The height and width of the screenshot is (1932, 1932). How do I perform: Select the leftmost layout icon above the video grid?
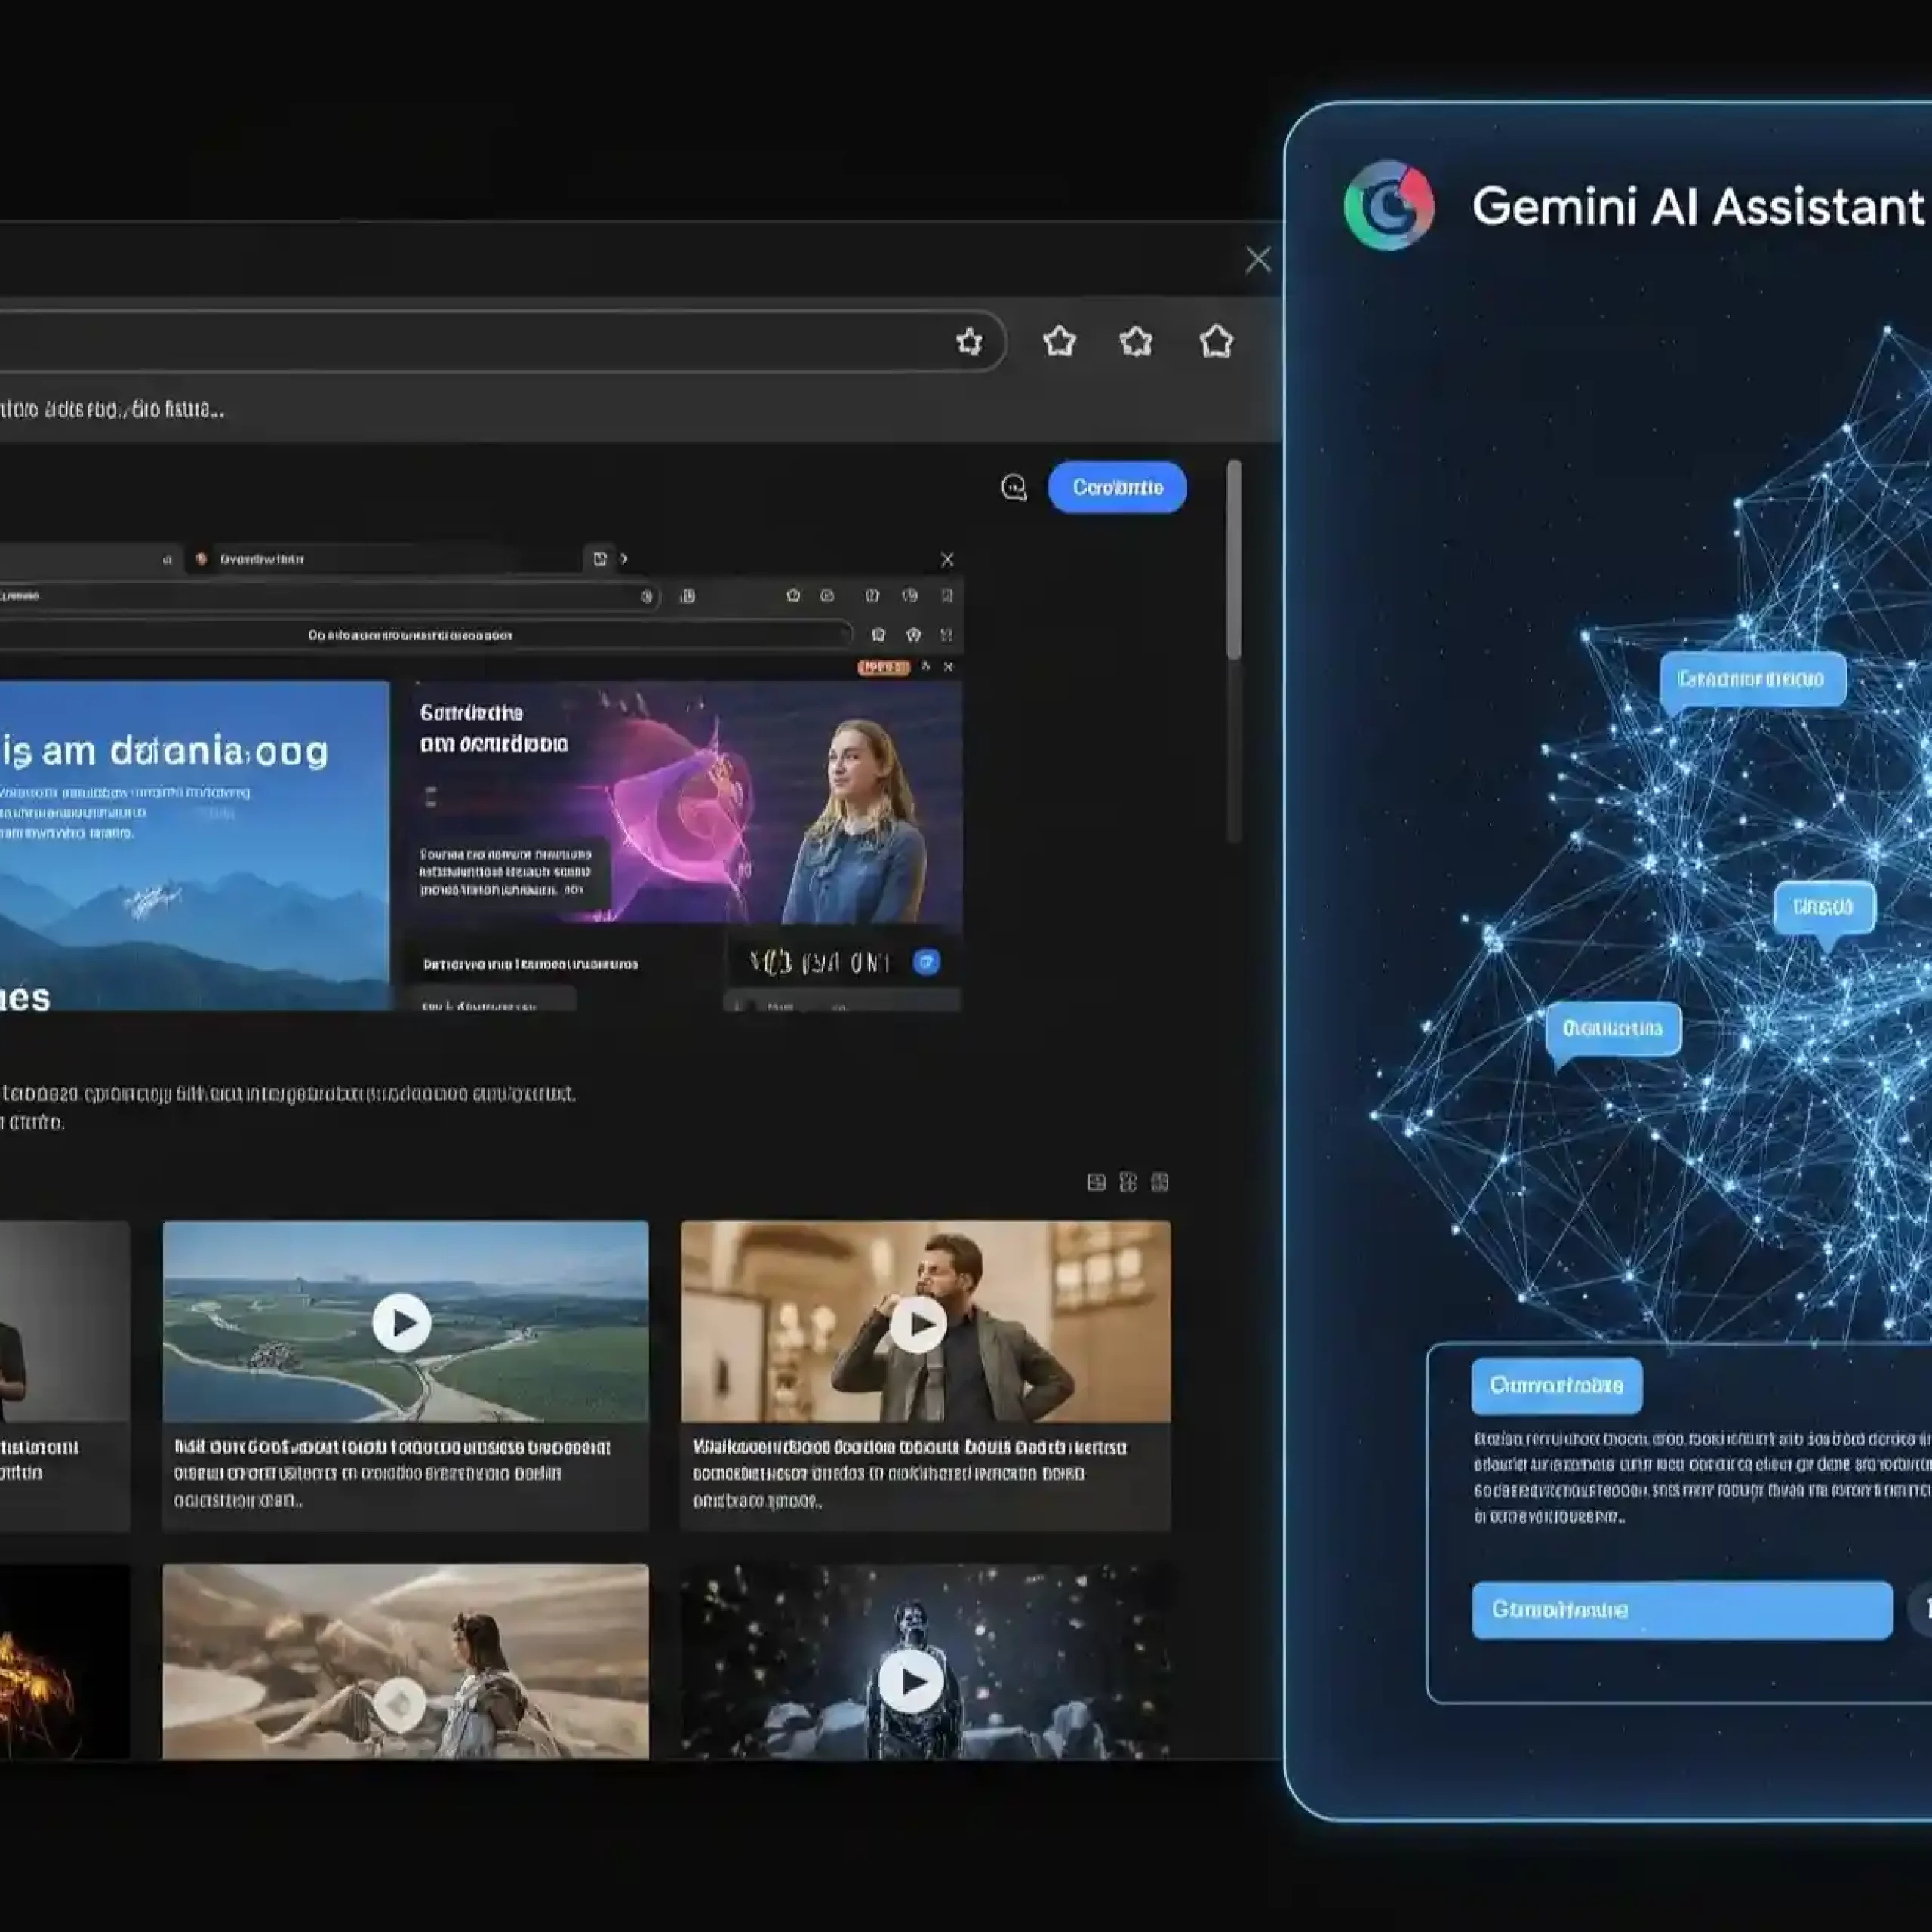(x=1096, y=1183)
